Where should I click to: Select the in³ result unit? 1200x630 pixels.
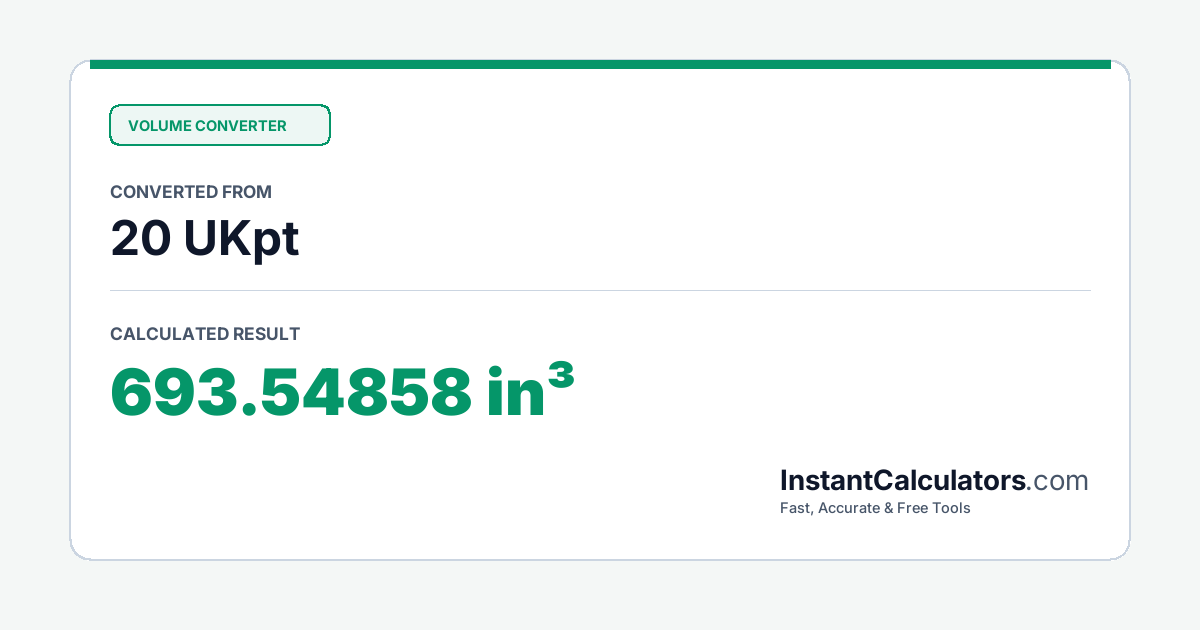pyautogui.click(x=531, y=390)
